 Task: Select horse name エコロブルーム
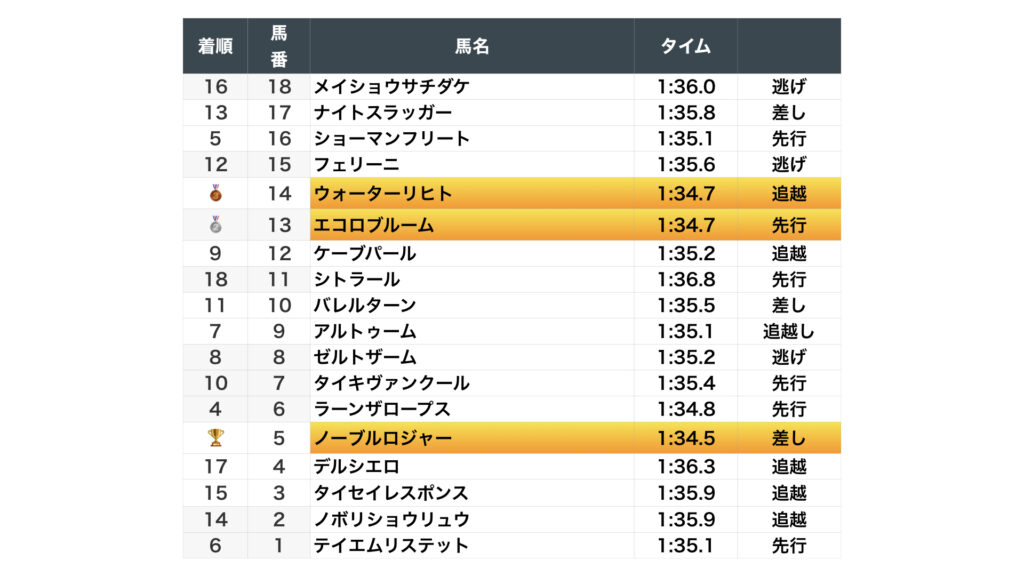coord(374,225)
